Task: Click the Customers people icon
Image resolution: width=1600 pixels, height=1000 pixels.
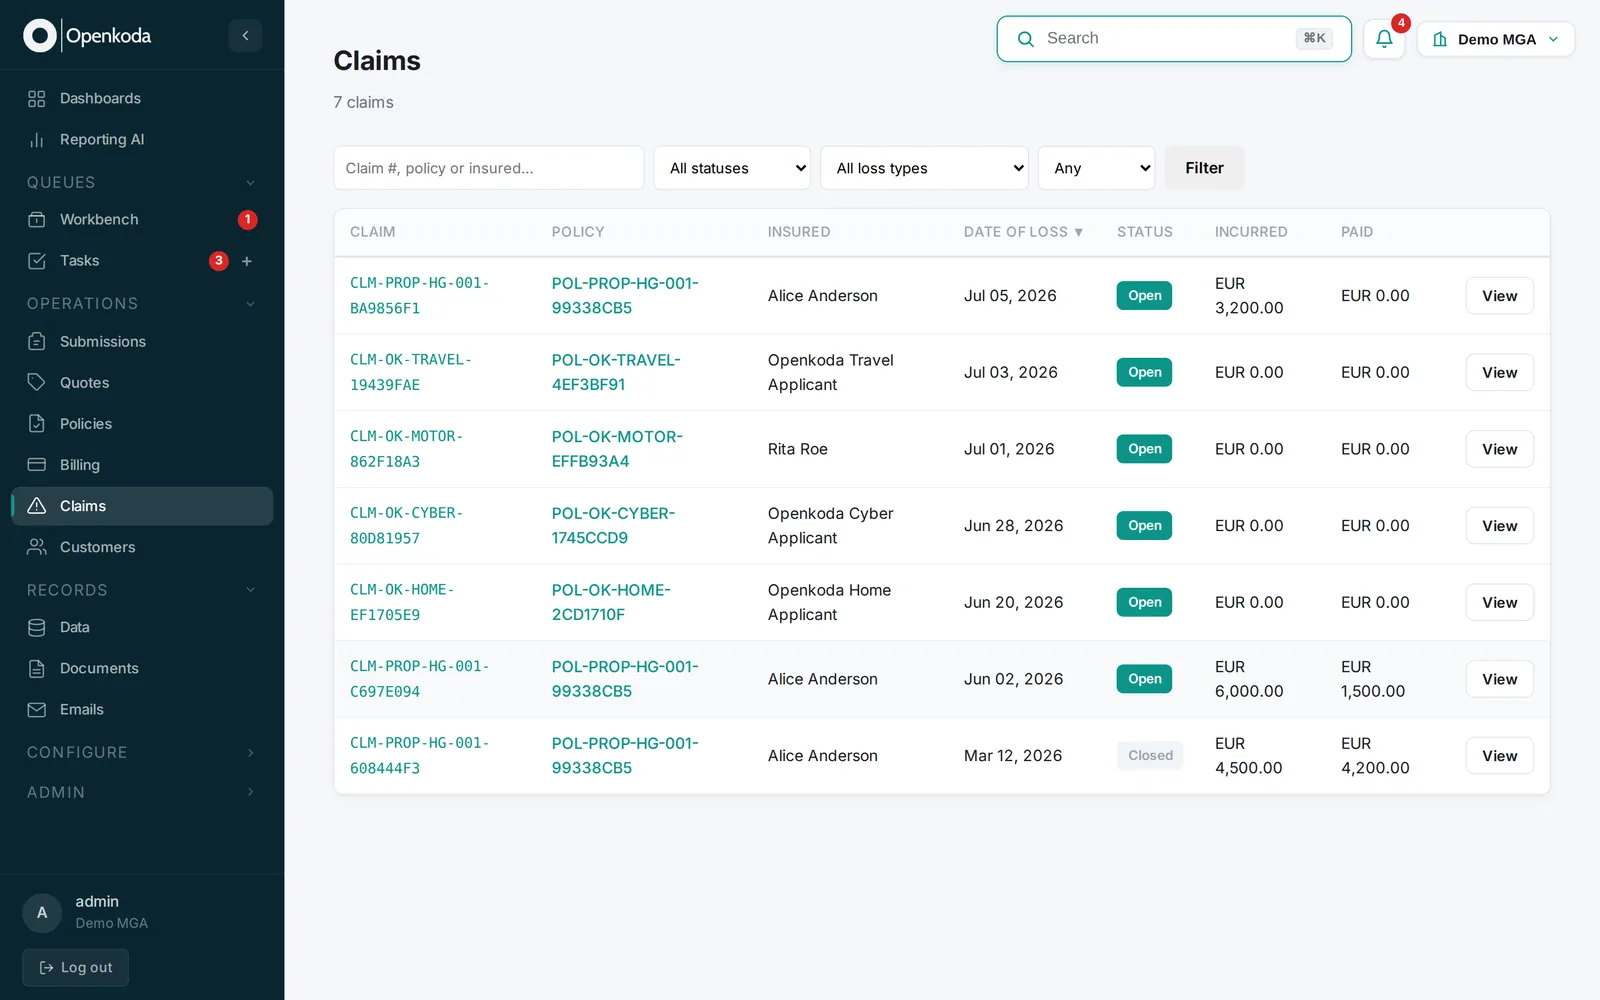Action: [x=37, y=547]
